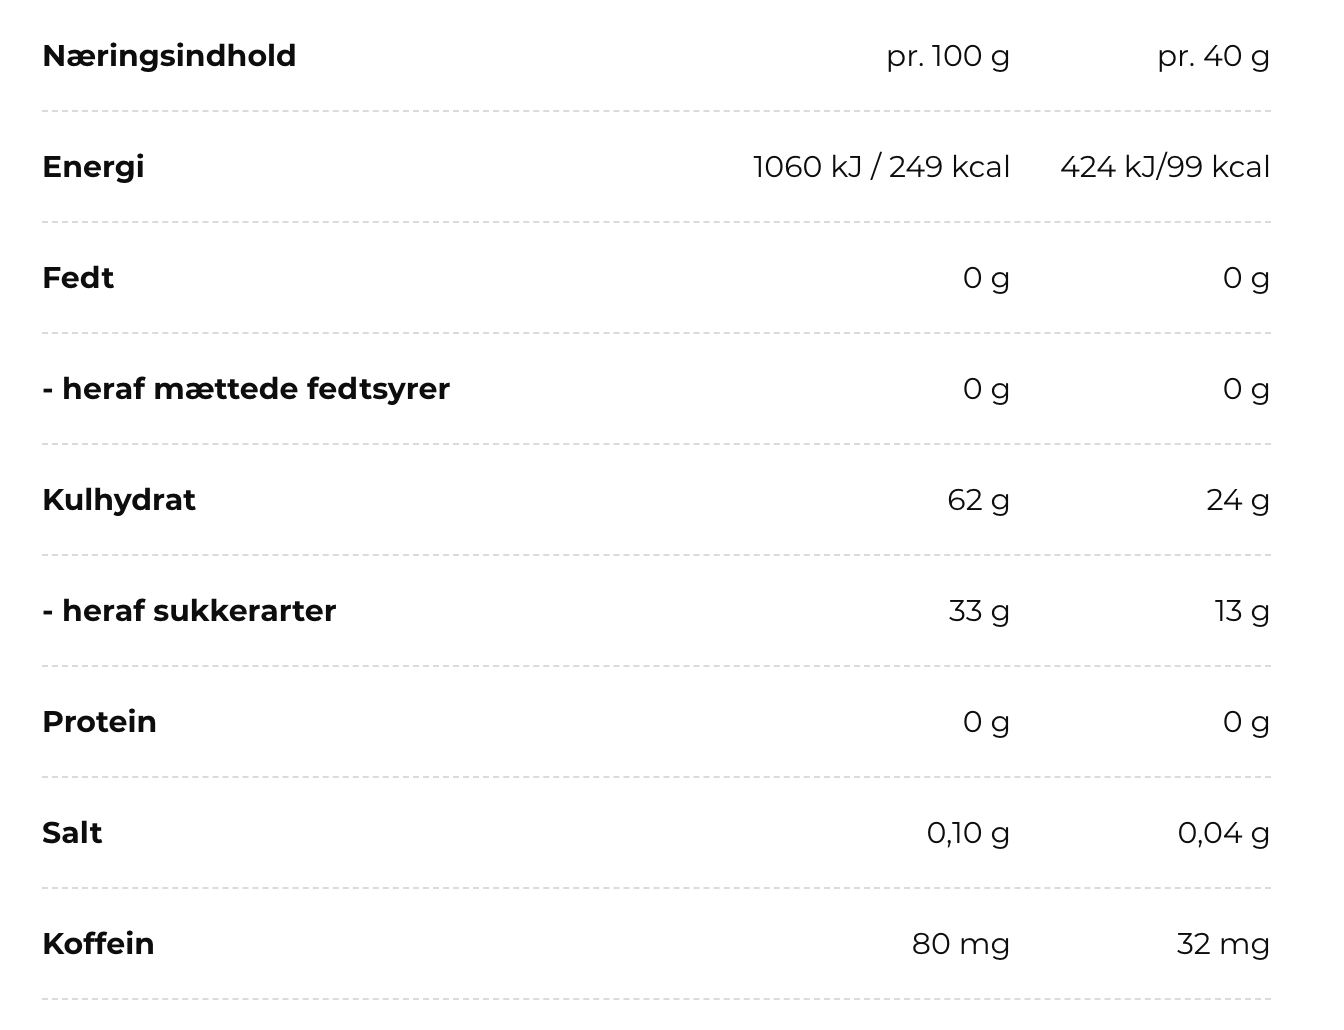Select the Koffein row label
Image resolution: width=1344 pixels, height=1030 pixels.
[x=98, y=944]
